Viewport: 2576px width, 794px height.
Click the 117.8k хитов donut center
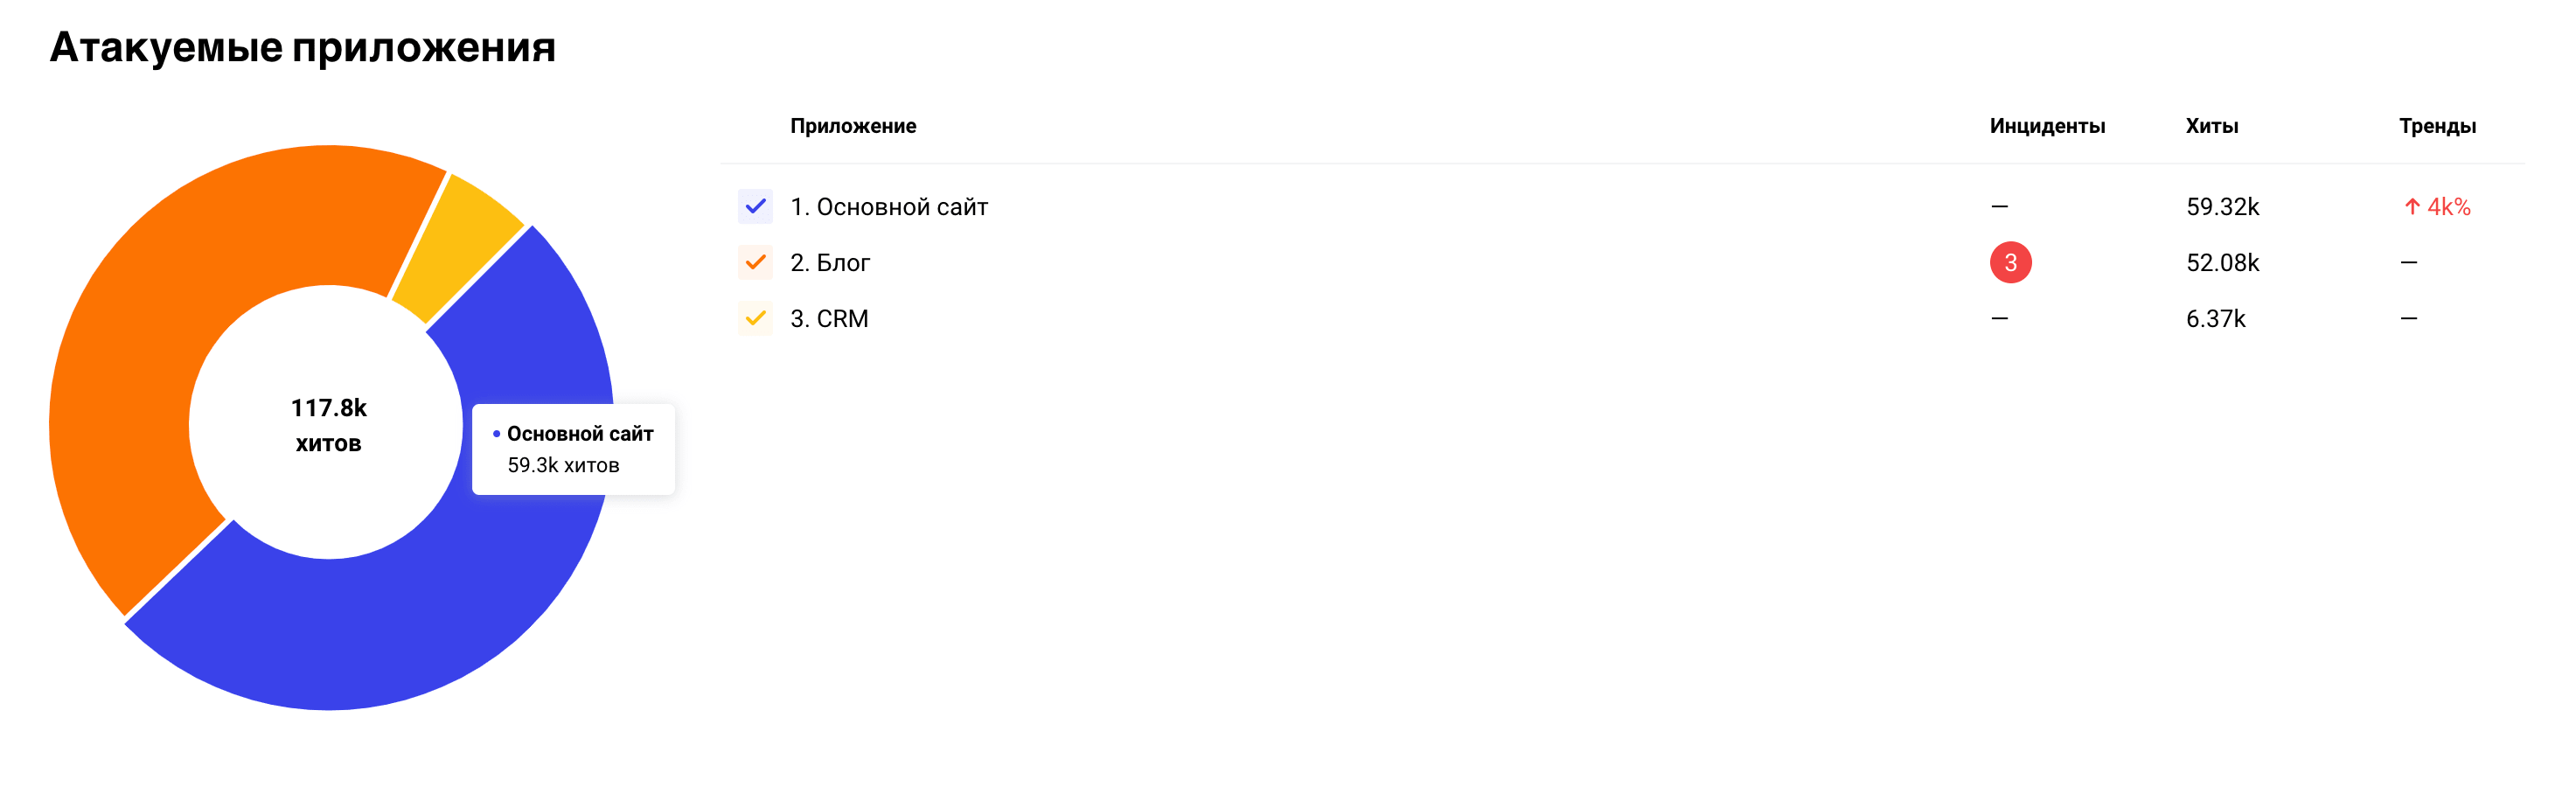328,425
